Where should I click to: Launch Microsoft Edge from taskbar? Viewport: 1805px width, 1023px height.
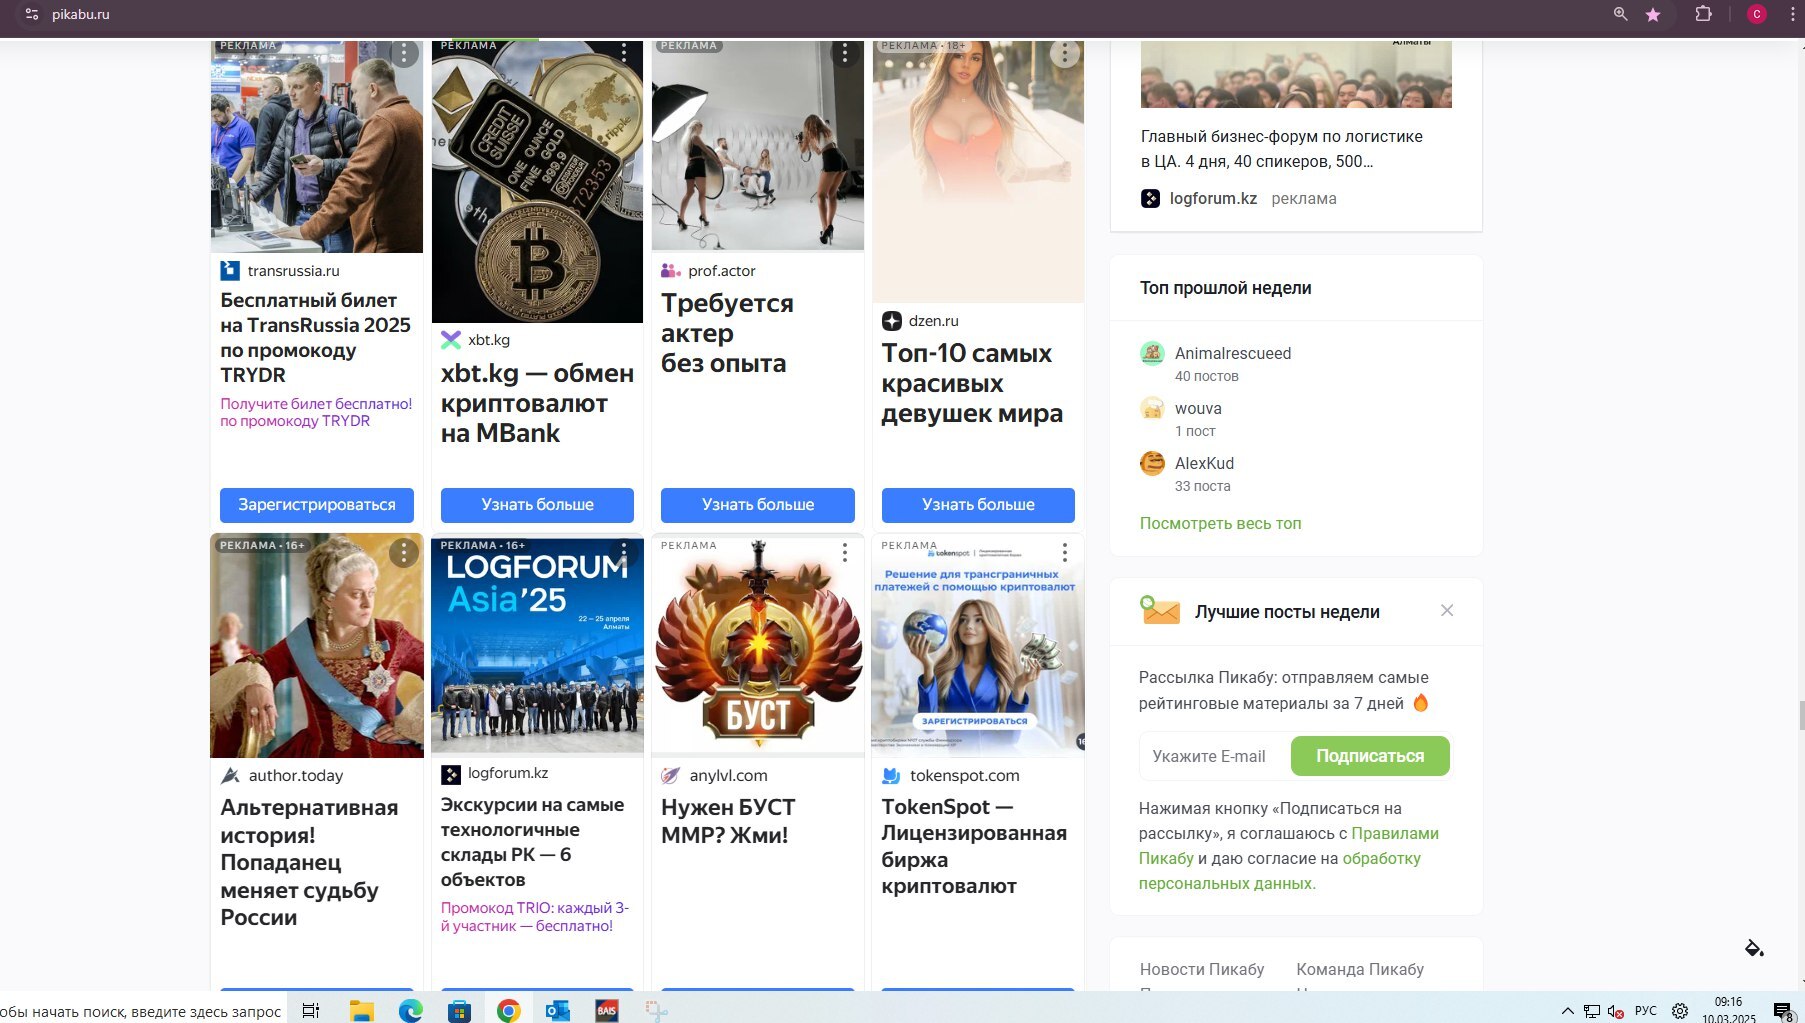[411, 1010]
